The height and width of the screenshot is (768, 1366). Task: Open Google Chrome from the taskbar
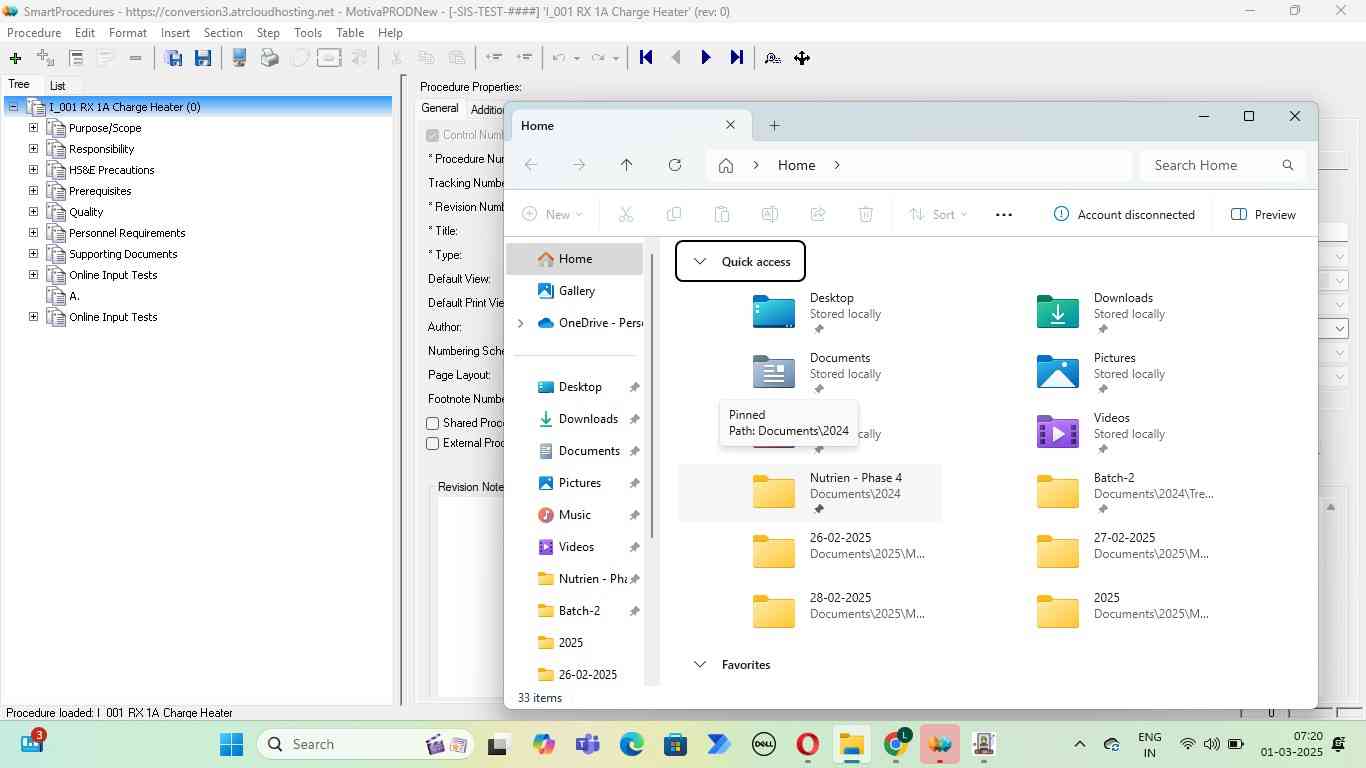tap(896, 744)
